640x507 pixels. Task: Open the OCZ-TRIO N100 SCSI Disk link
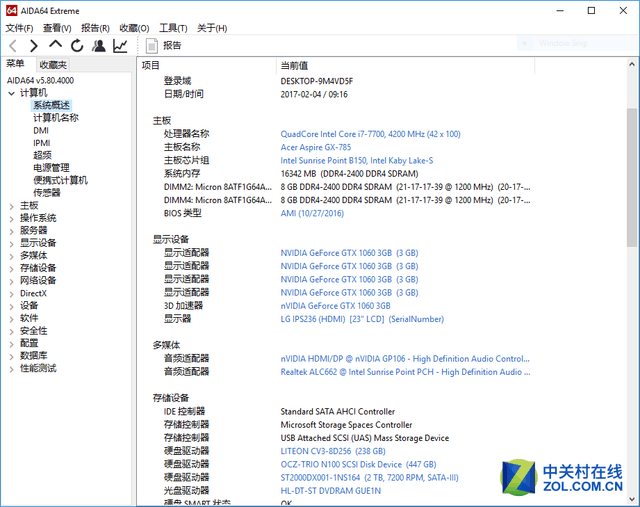pos(358,464)
